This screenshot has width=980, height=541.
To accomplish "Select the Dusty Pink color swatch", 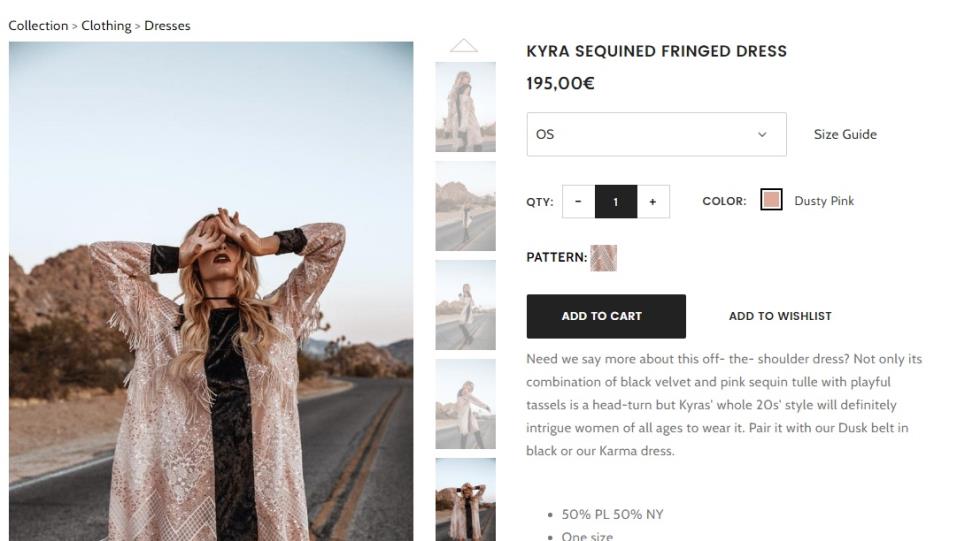I will (771, 201).
